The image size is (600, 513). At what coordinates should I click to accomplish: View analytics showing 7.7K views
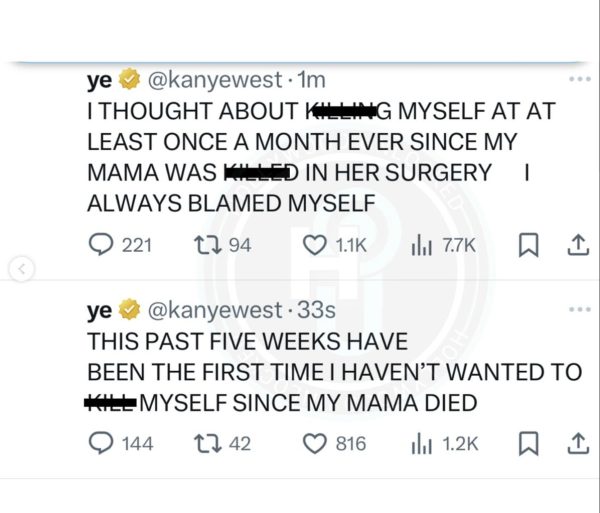421,244
